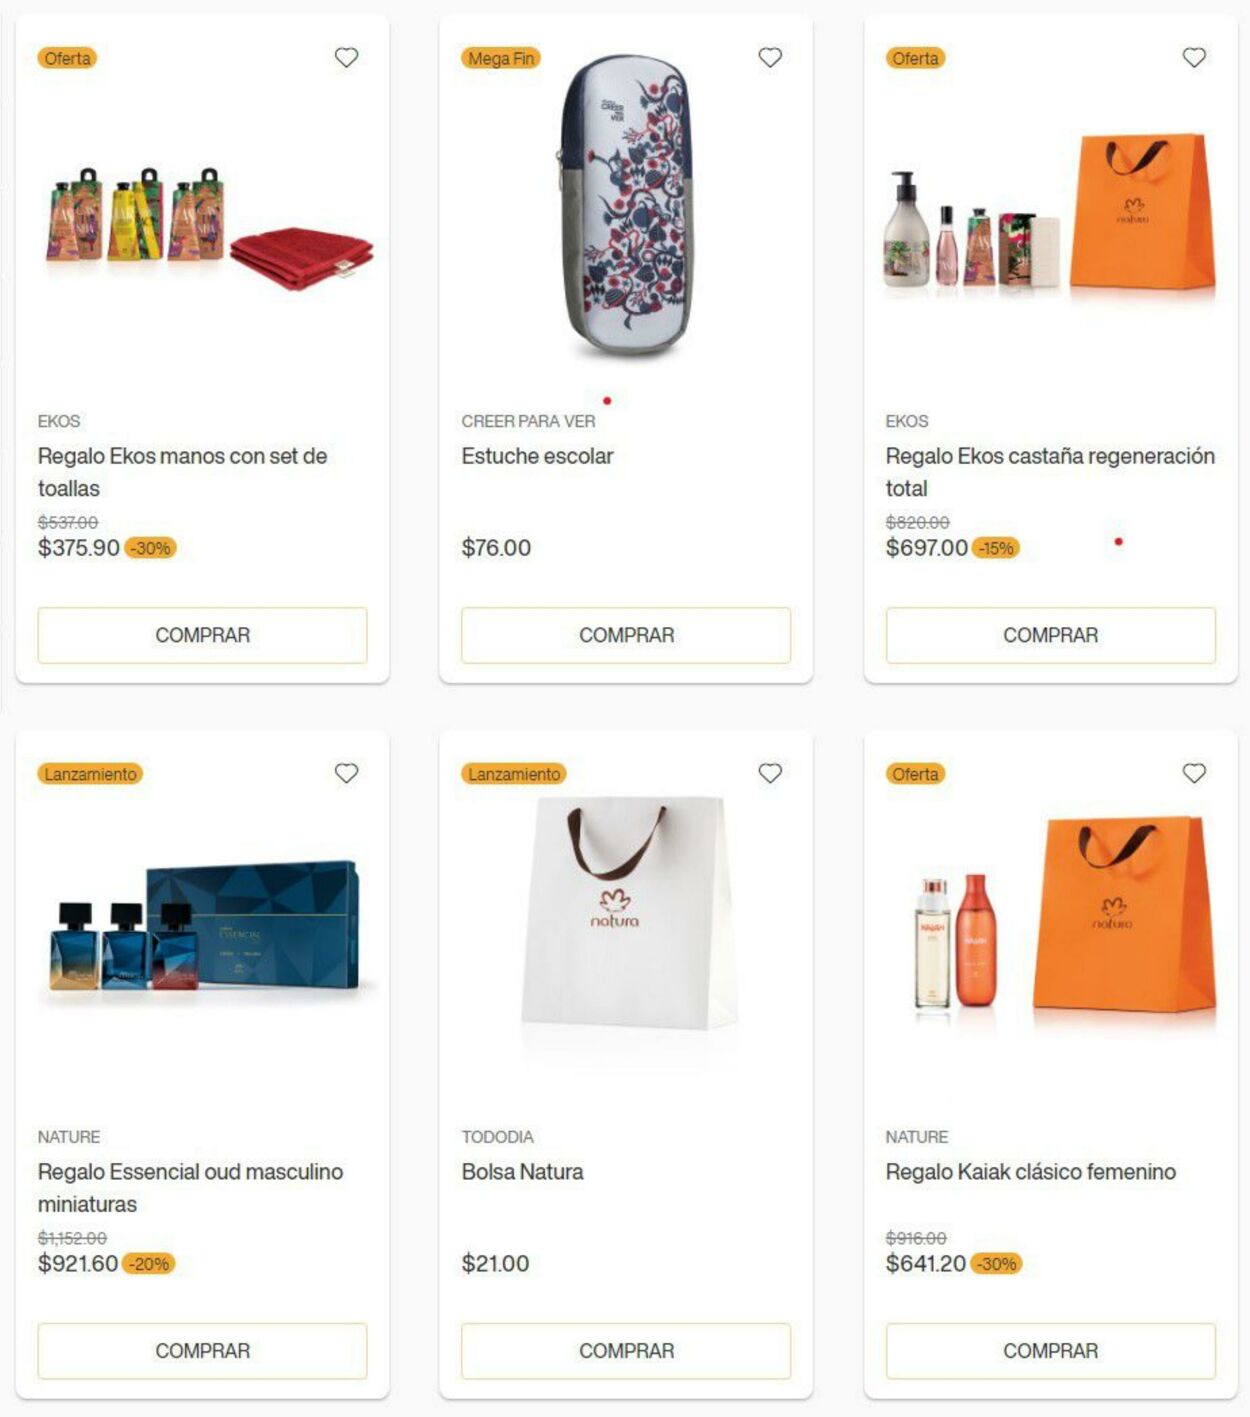1250x1417 pixels.
Task: Click COMPRAR for Bolsa Natura
Action: [x=626, y=1351]
